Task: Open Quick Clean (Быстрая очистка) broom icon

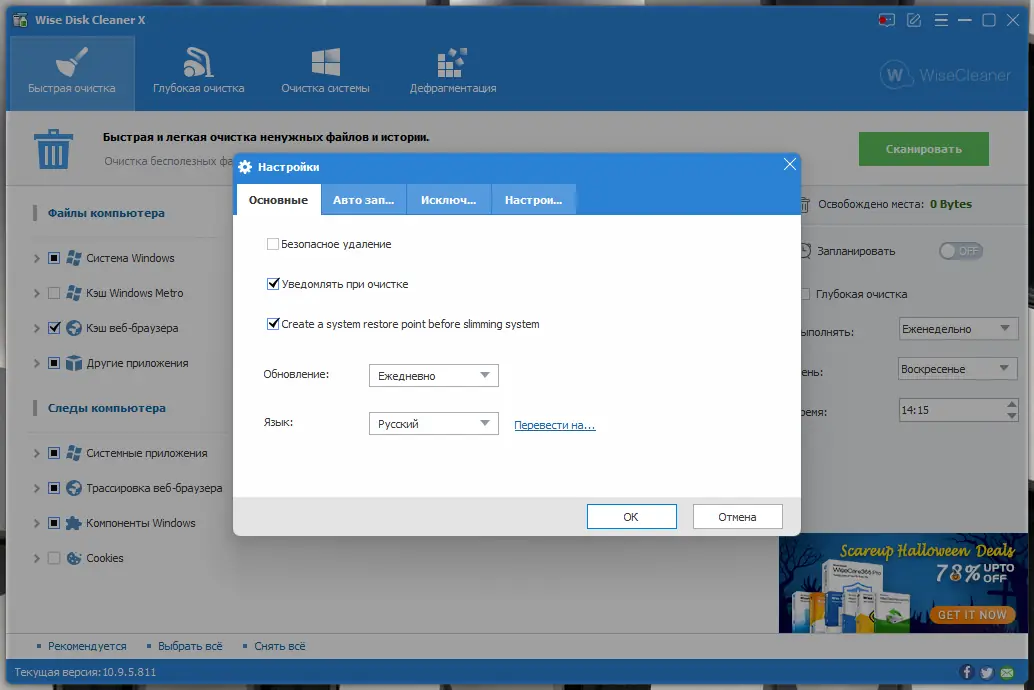Action: tap(71, 62)
